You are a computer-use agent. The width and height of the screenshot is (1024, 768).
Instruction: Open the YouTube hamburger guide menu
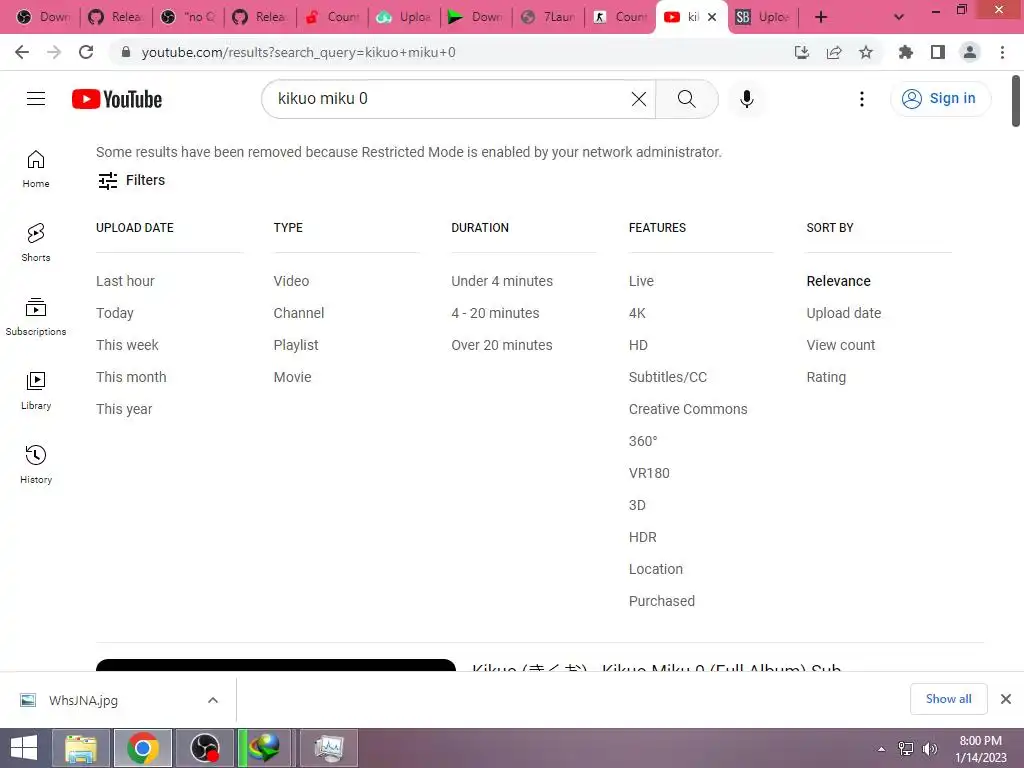(36, 99)
